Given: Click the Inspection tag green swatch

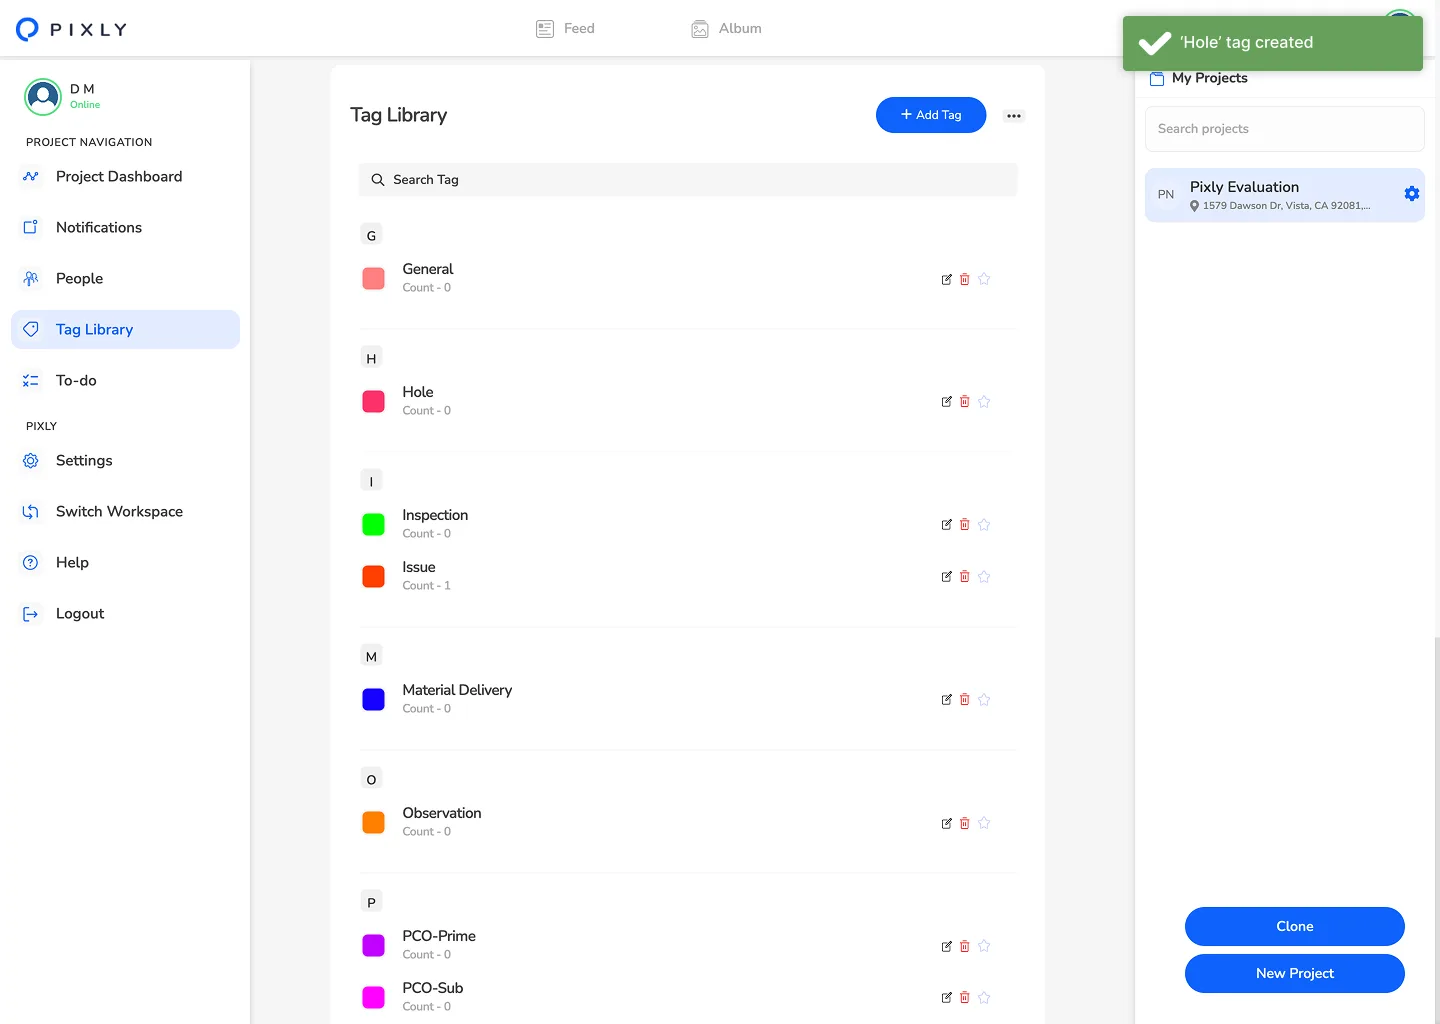Looking at the screenshot, I should coord(373,524).
